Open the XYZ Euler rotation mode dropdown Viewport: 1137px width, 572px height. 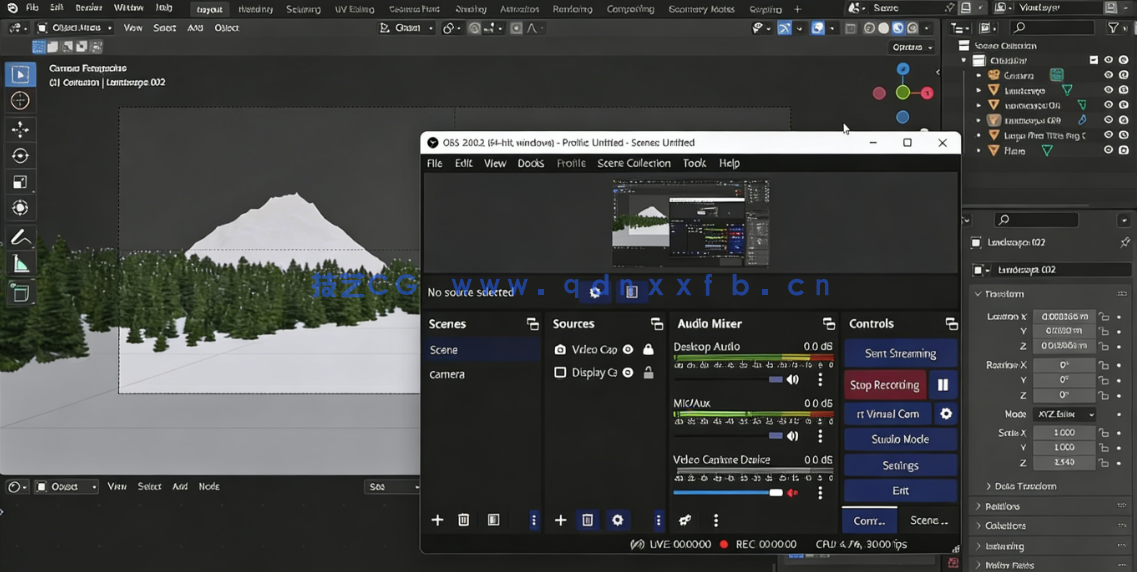coord(1064,414)
